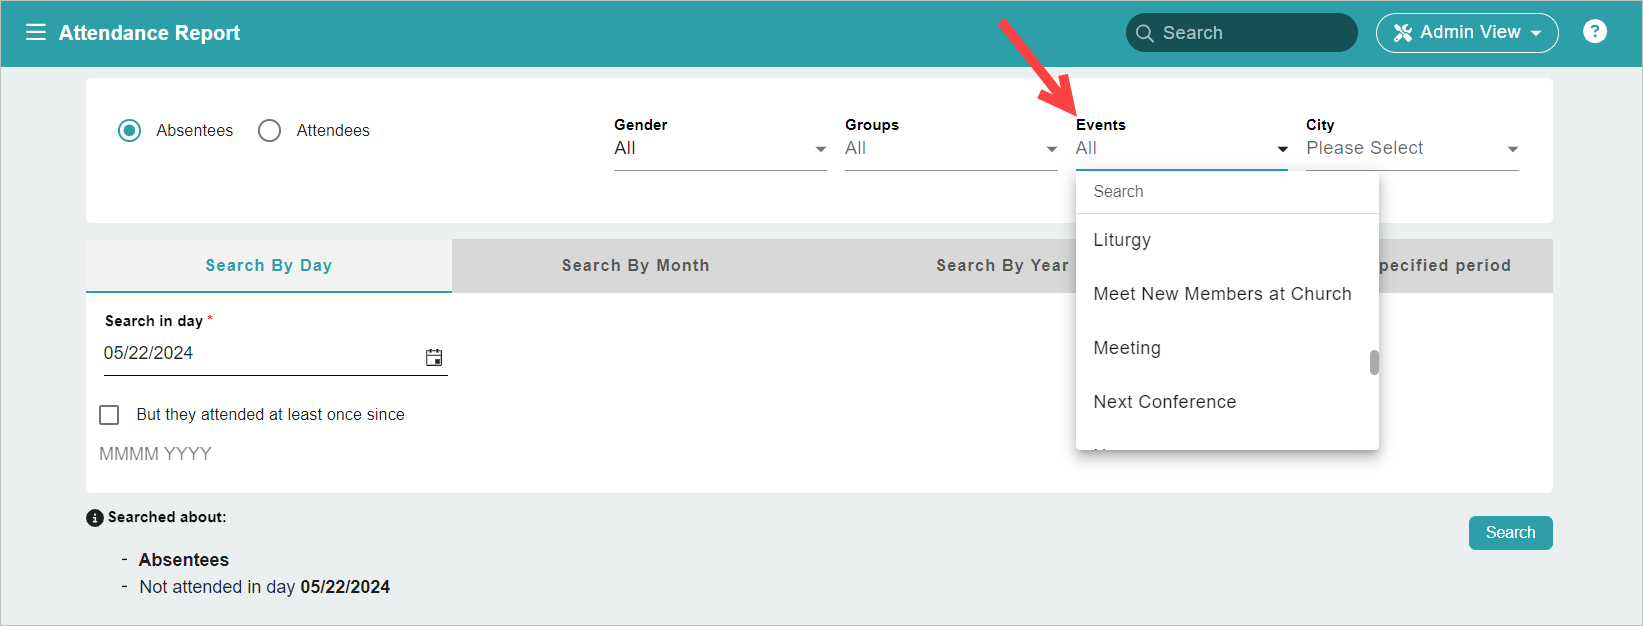The width and height of the screenshot is (1643, 626).
Task: Choose Meet New Members at Church event
Action: [x=1227, y=294]
